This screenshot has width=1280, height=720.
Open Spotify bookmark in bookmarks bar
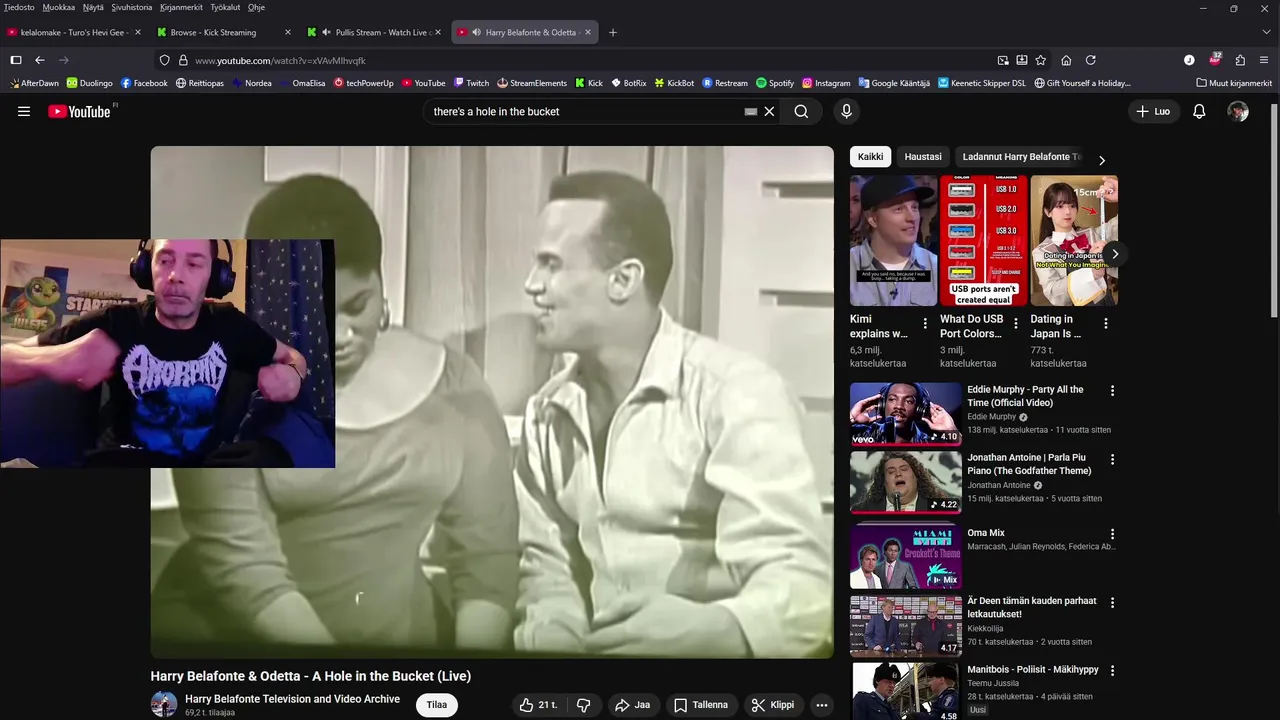775,83
